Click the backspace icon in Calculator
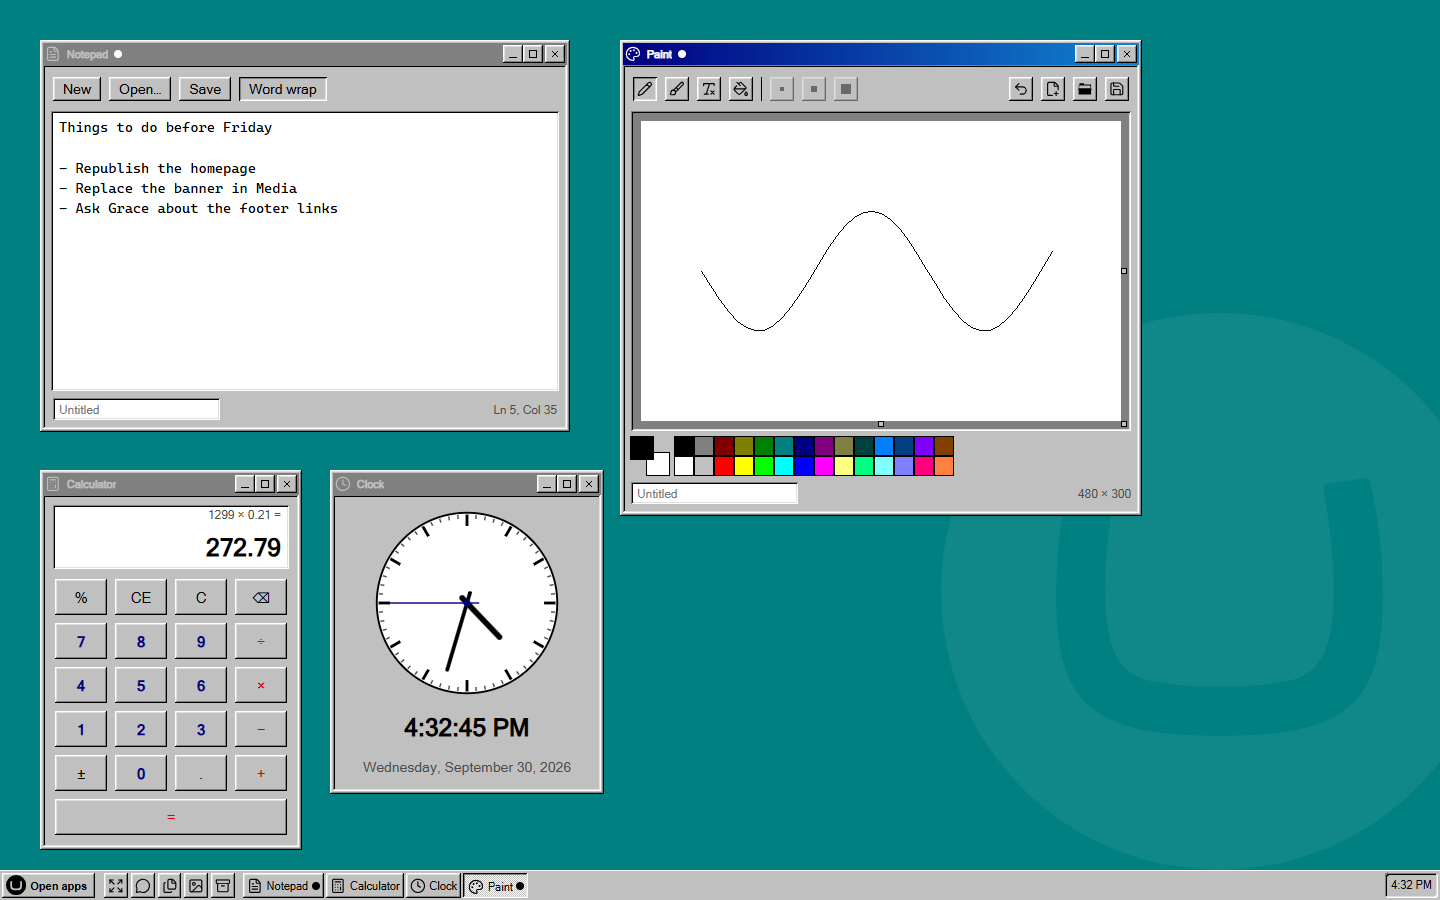 (261, 597)
